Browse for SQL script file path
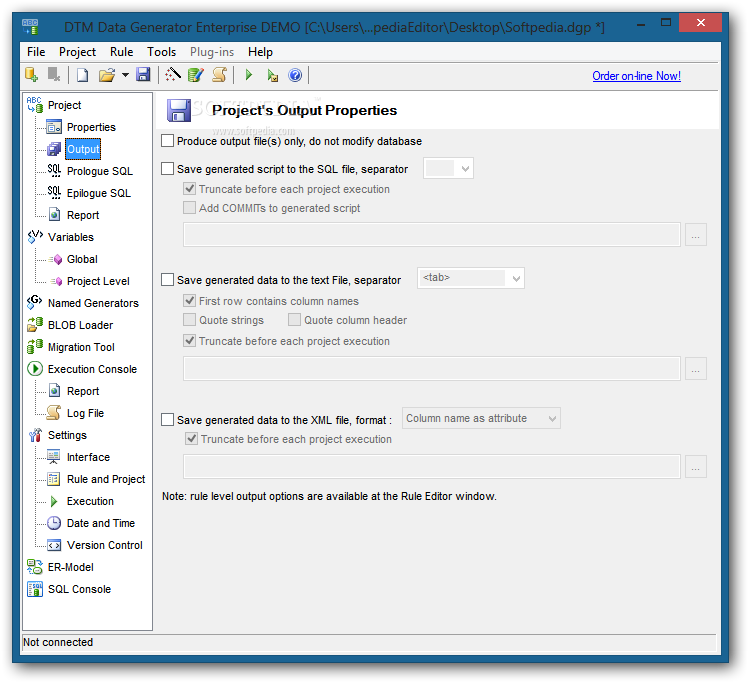 click(696, 235)
